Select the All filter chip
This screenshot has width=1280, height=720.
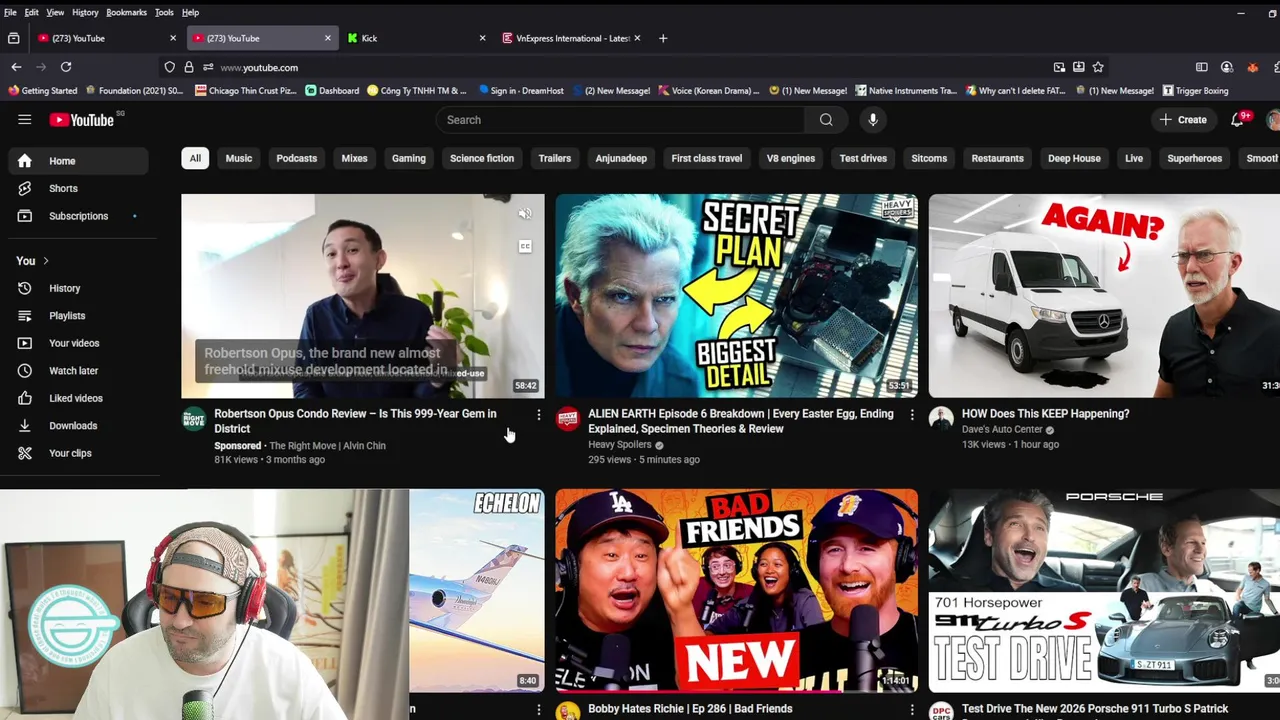coord(195,158)
